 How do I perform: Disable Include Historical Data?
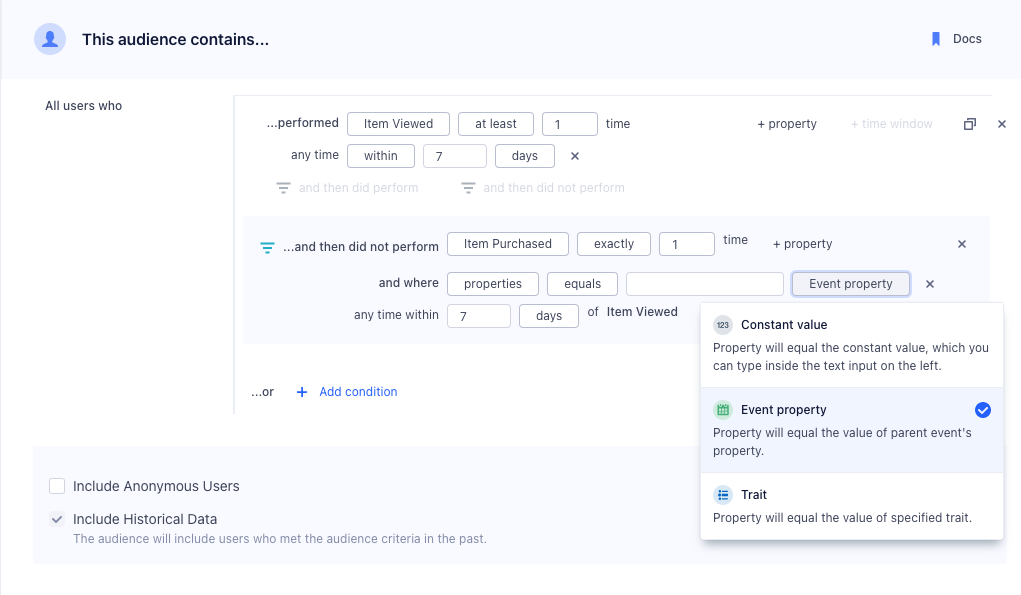pyautogui.click(x=57, y=518)
